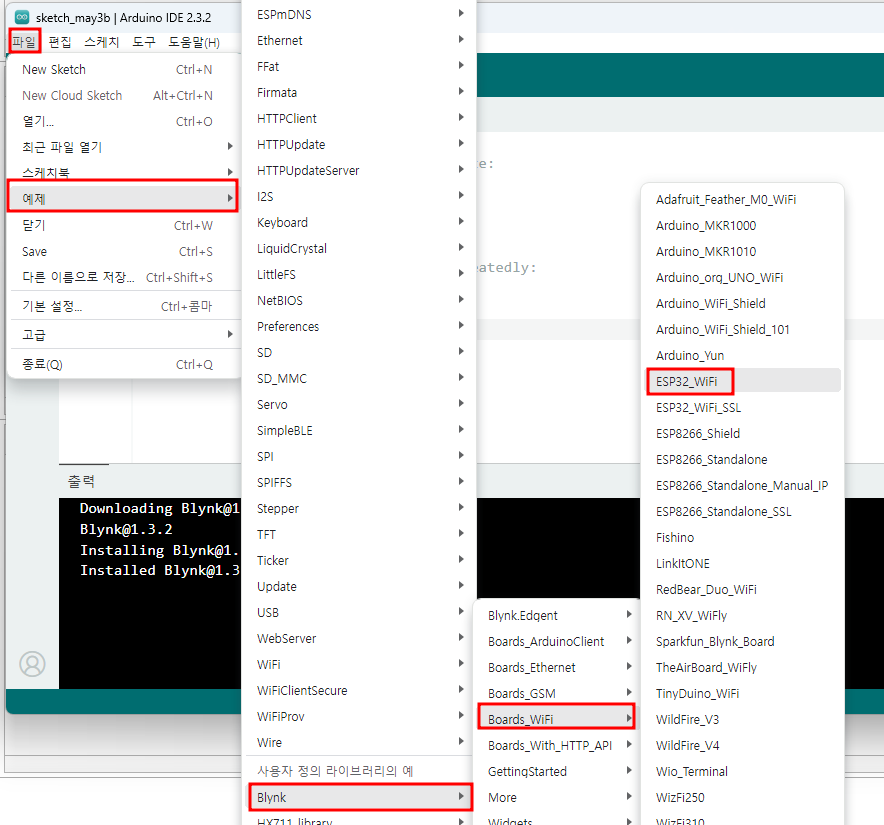This screenshot has height=825, width=884.
Task: Choose 닫기 to close the sketch
Action: (x=124, y=226)
